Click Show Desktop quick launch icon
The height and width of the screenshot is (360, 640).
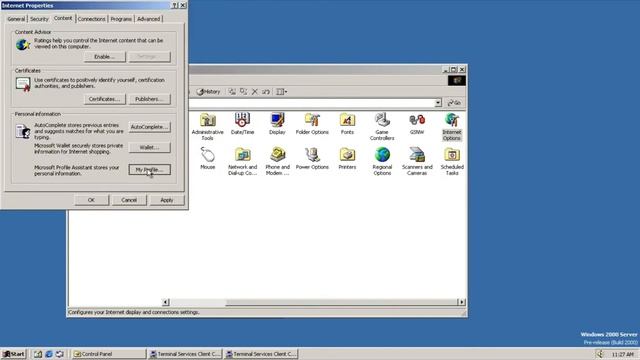(38, 354)
